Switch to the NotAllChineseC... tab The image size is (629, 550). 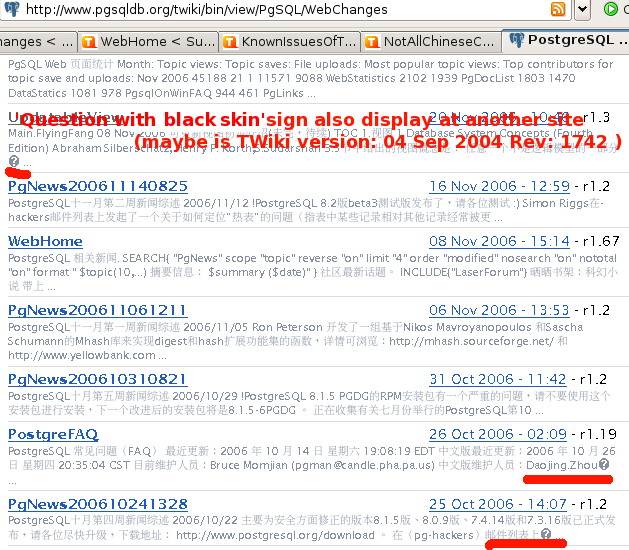tap(431, 42)
